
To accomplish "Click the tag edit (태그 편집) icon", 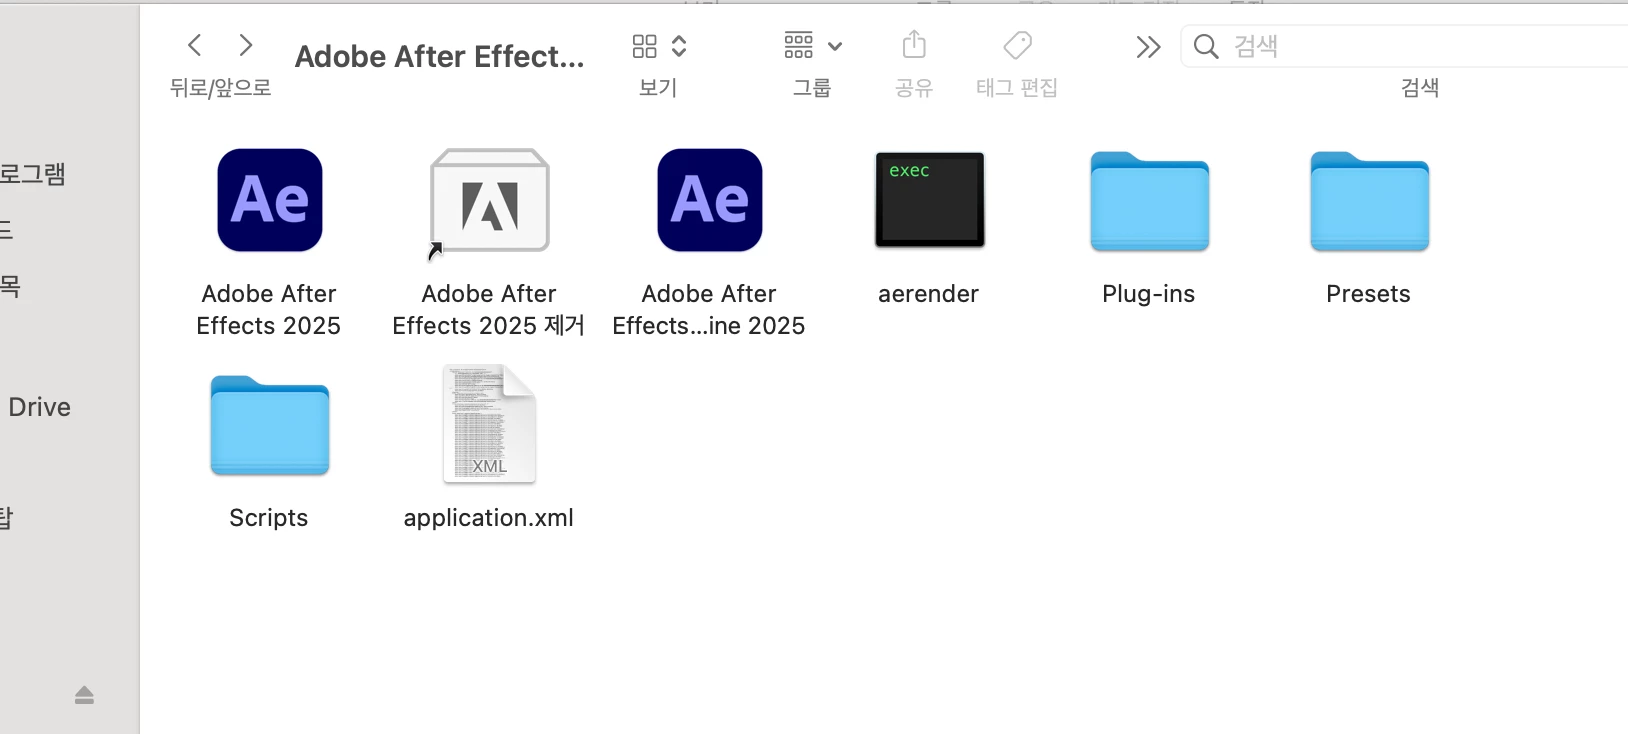I will point(1018,45).
